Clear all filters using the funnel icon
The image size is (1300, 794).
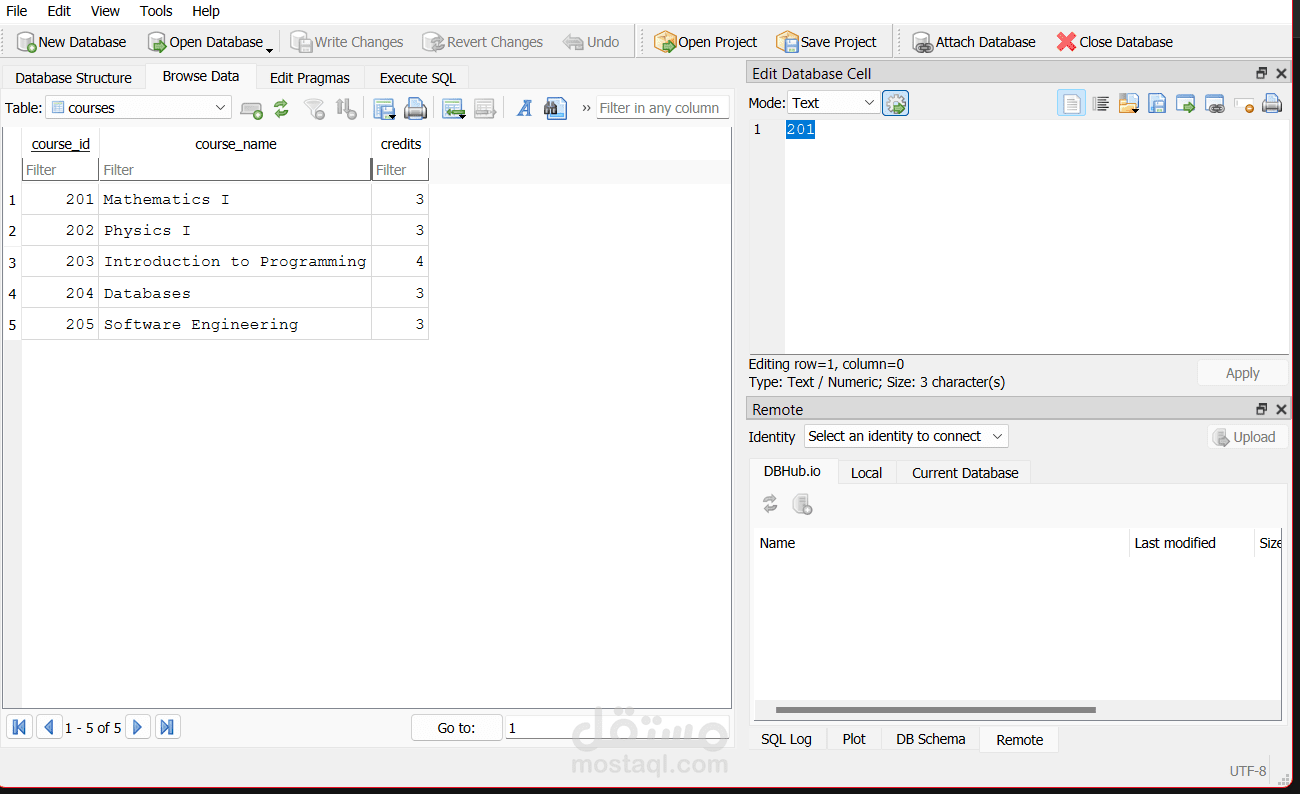click(314, 108)
